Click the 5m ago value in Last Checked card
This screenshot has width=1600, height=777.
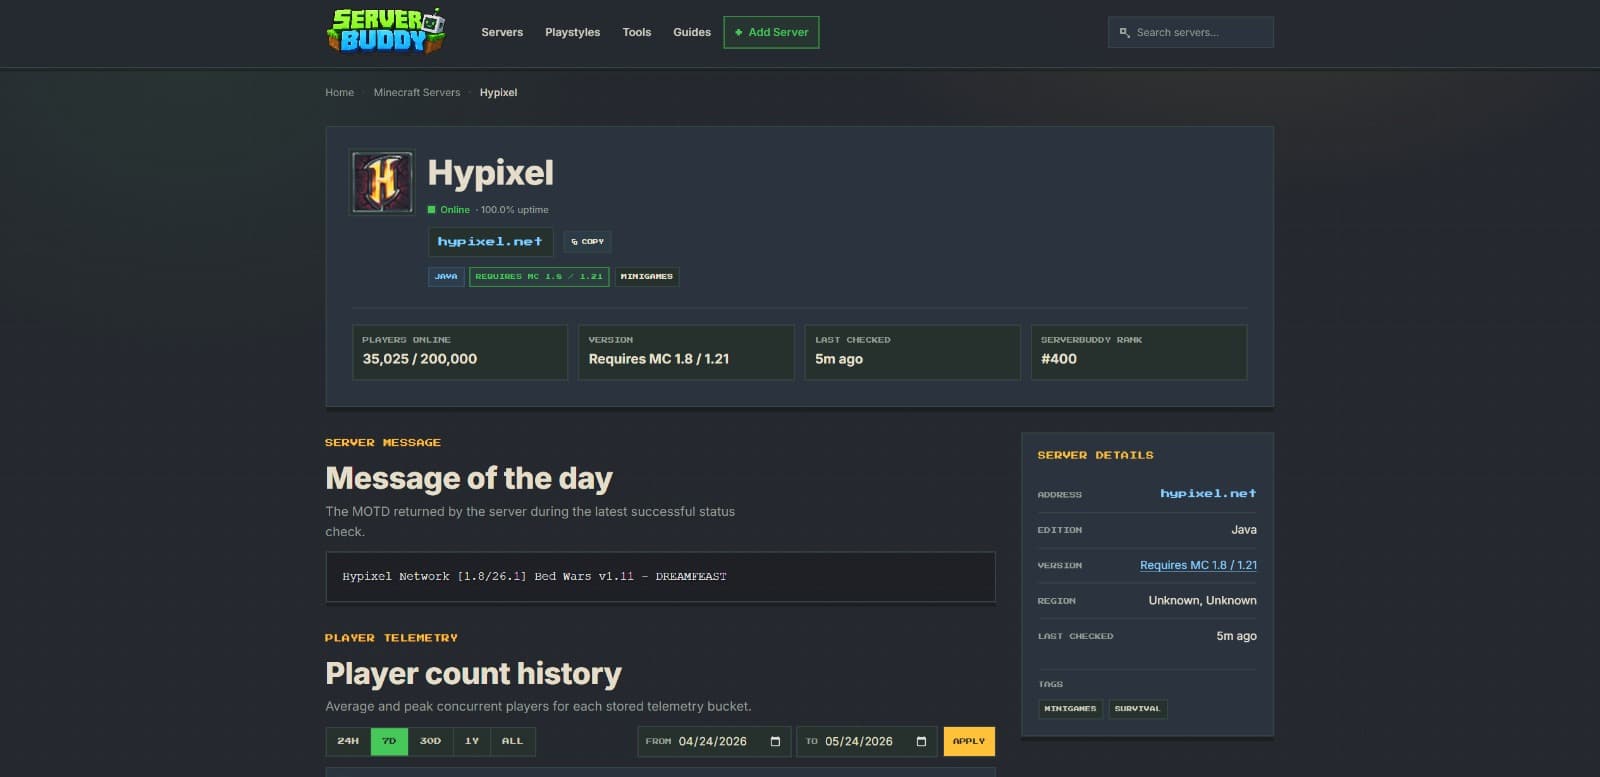point(839,359)
